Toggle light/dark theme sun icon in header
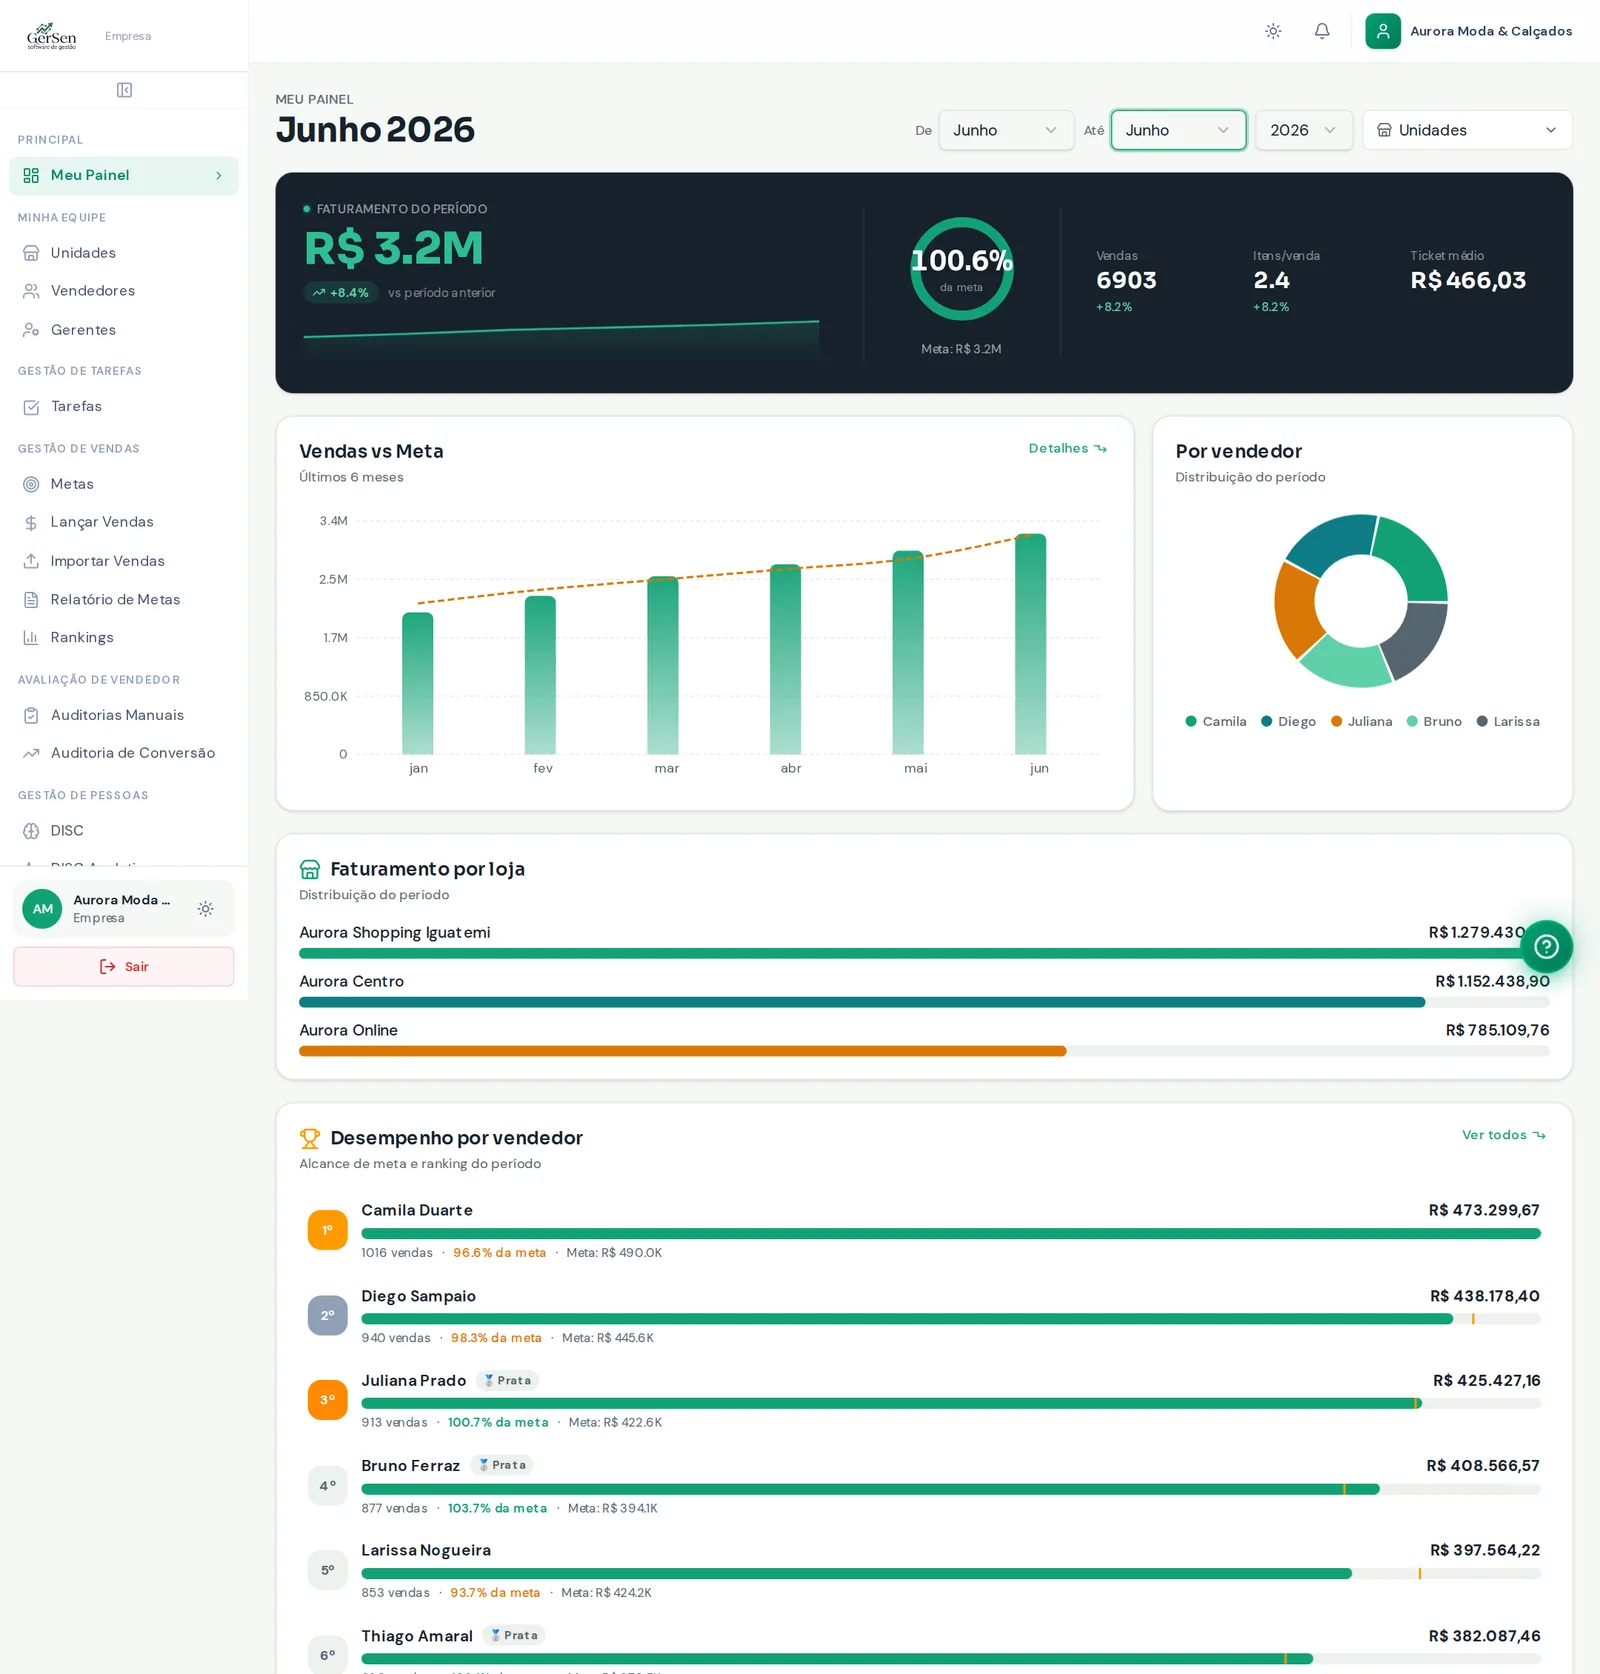 coord(1273,31)
